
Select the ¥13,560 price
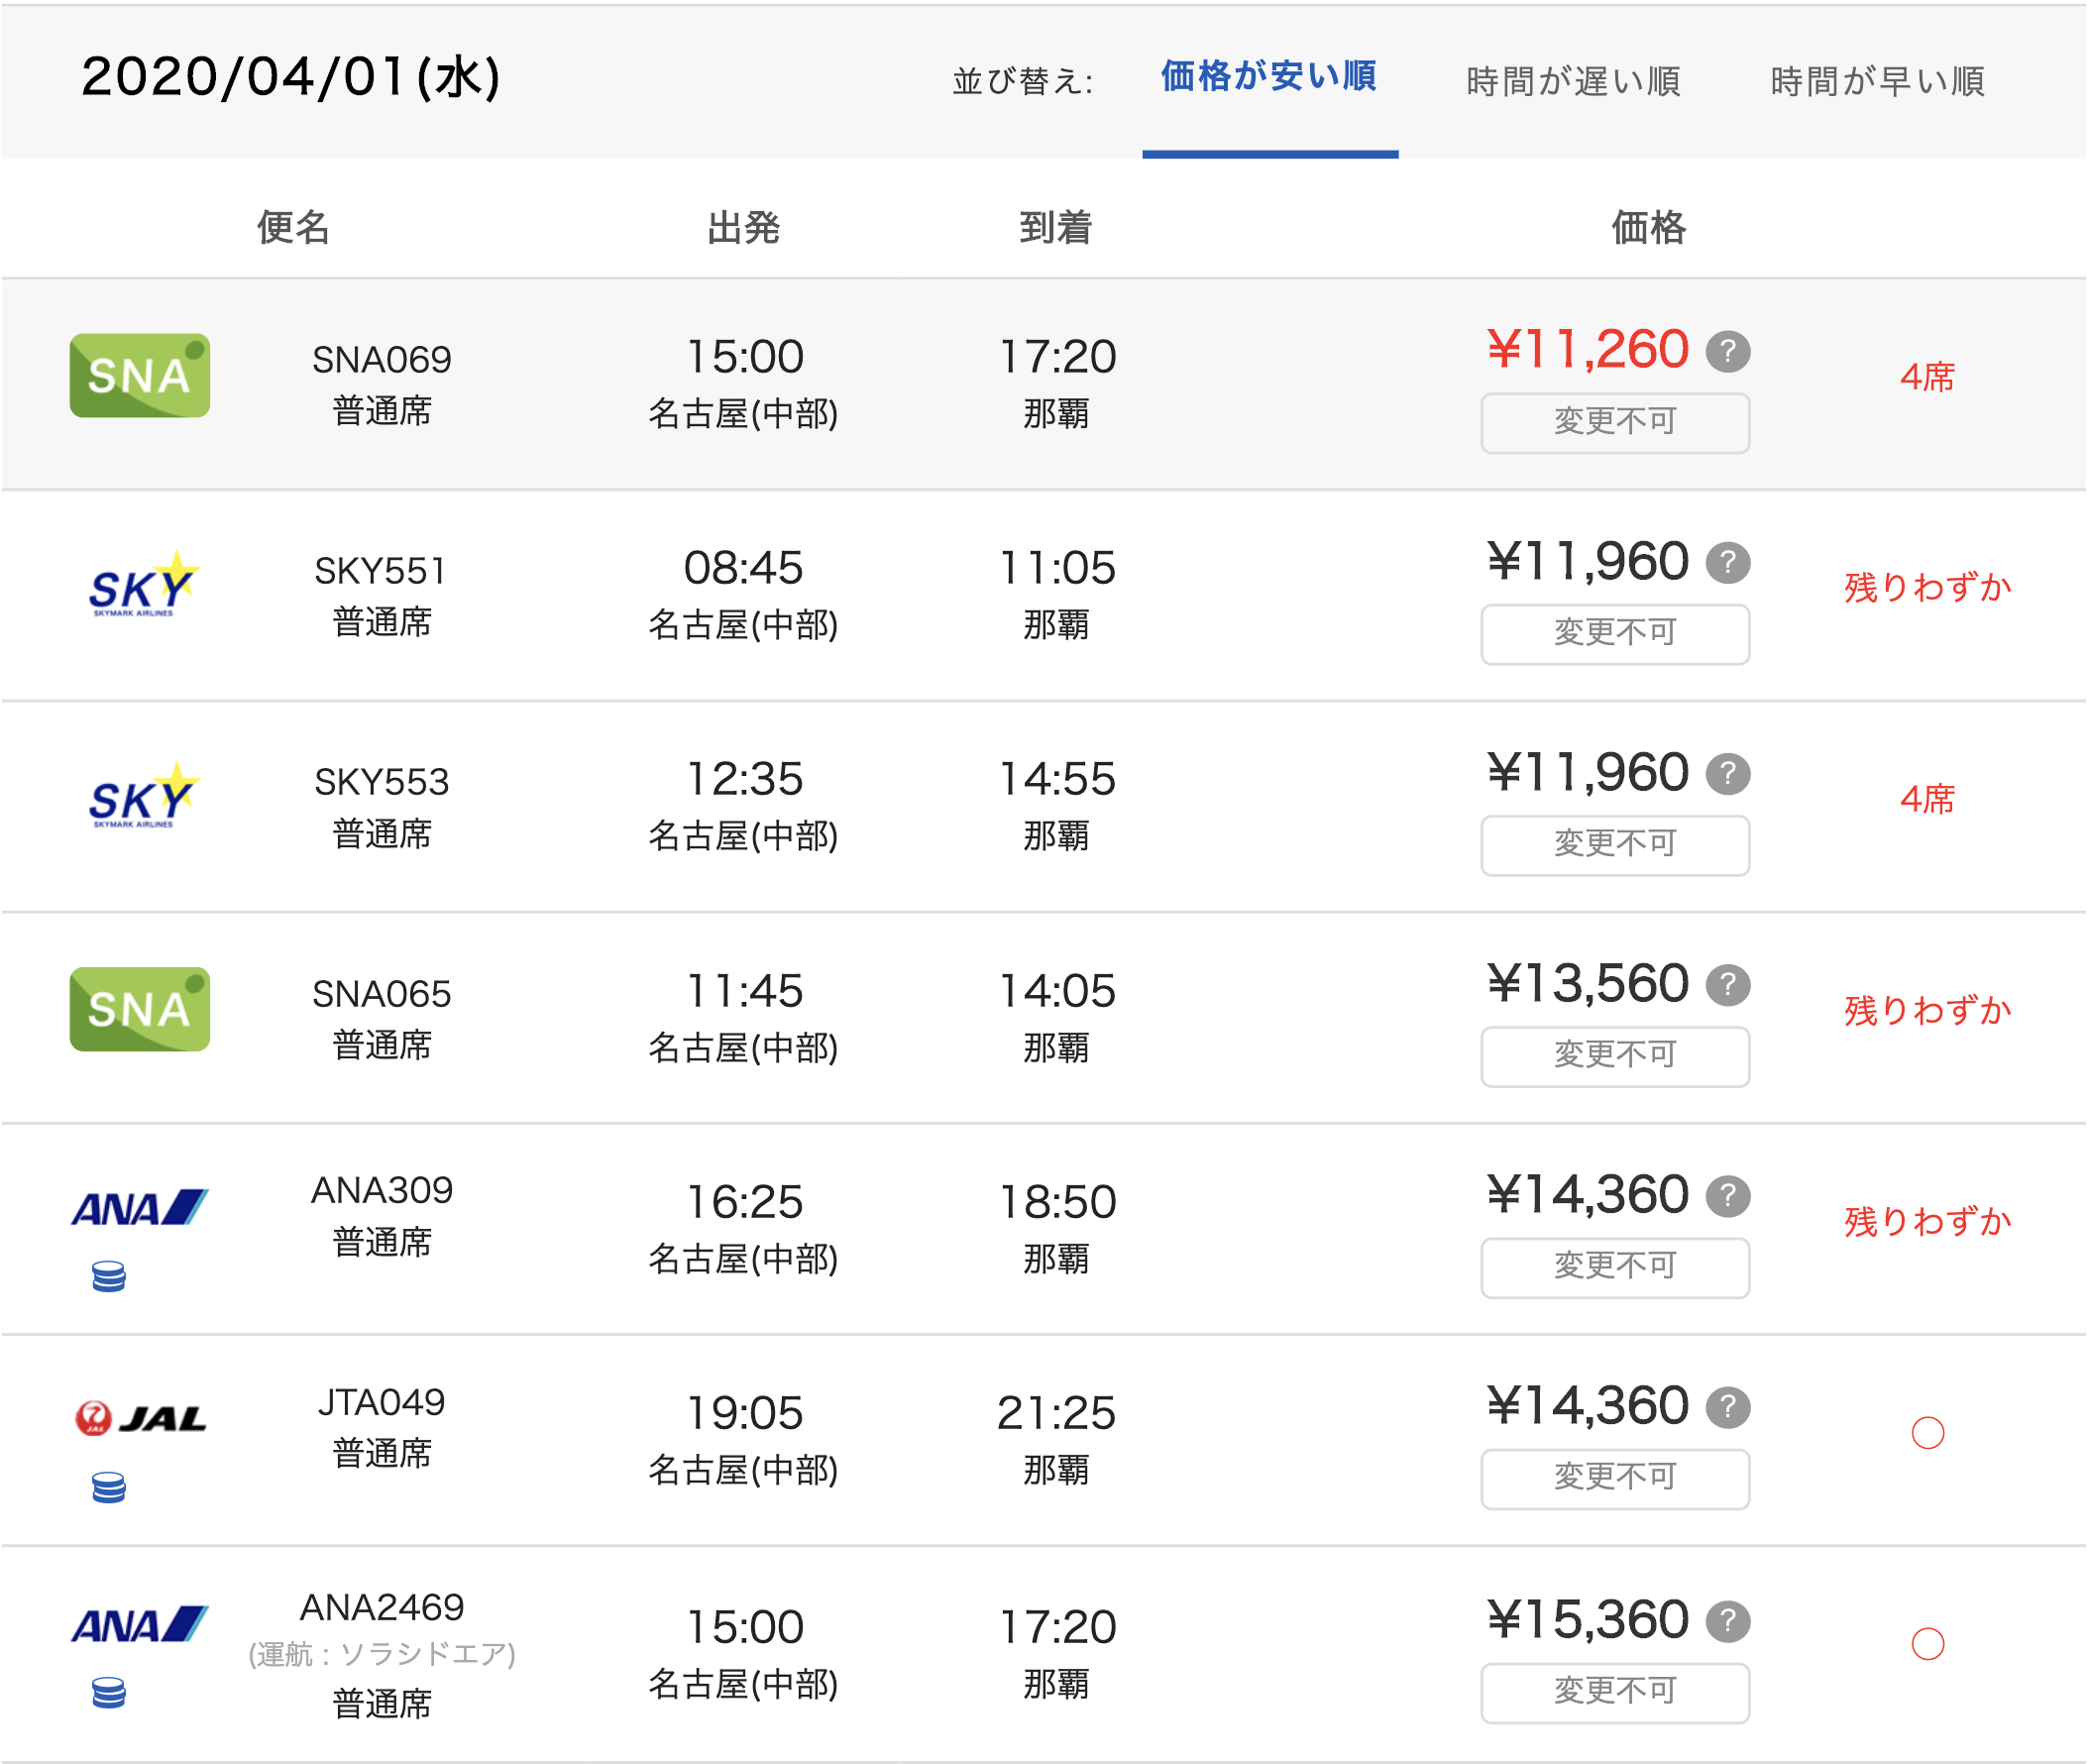coord(1588,984)
